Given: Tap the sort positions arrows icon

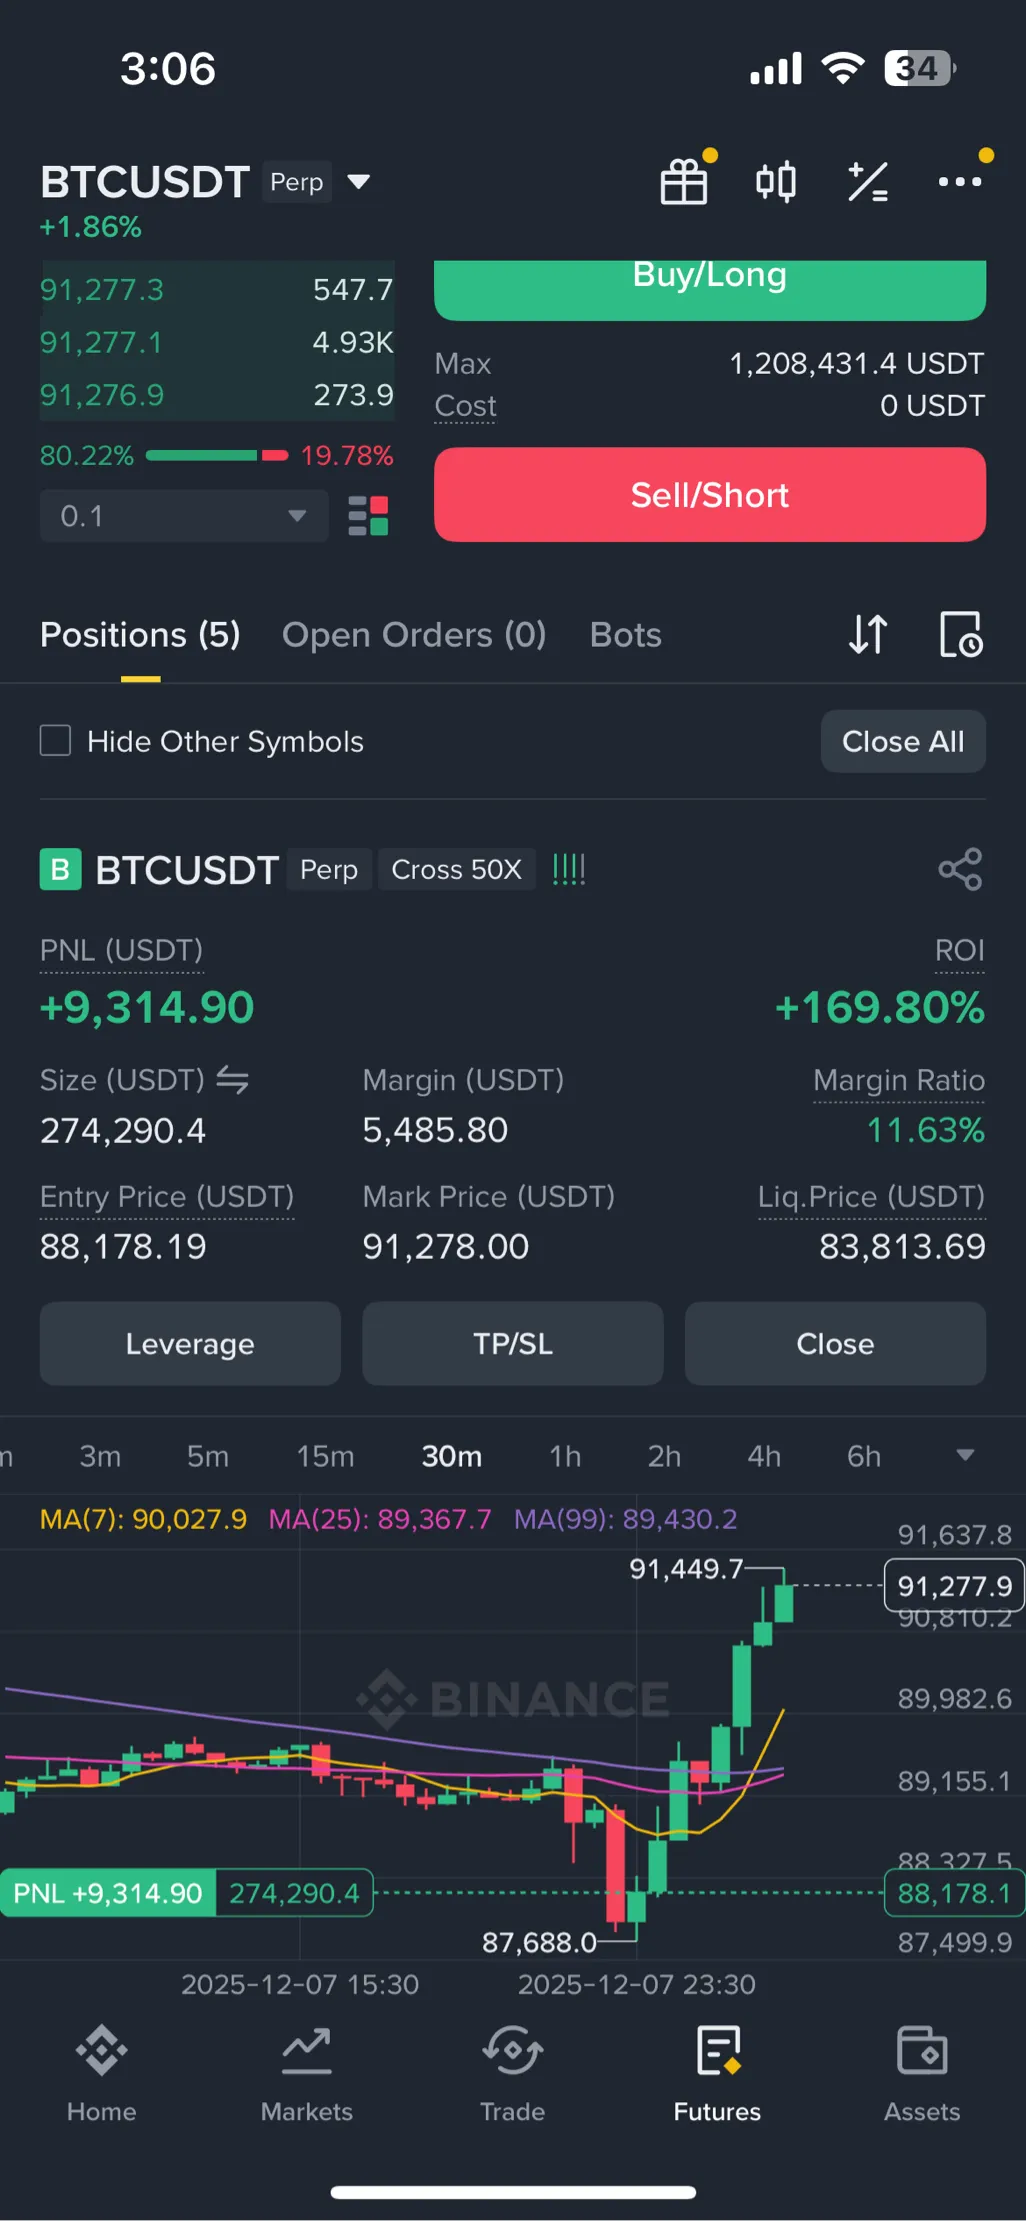Looking at the screenshot, I should (868, 634).
